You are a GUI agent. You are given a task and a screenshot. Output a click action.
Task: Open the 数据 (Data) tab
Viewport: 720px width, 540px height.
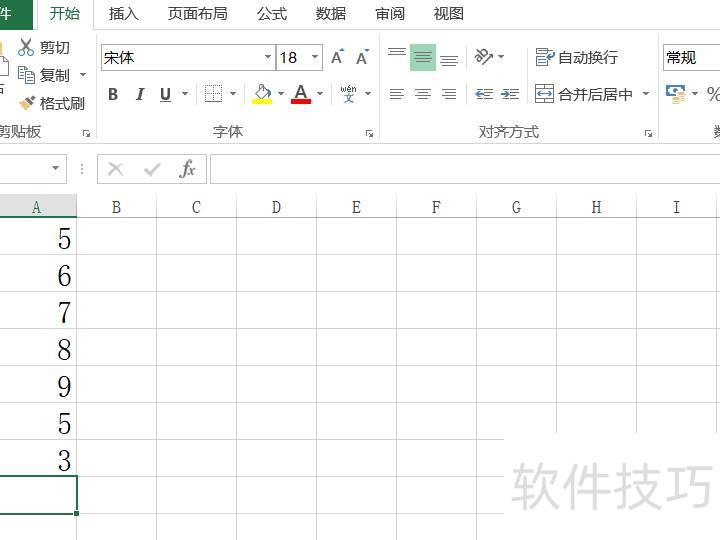331,14
